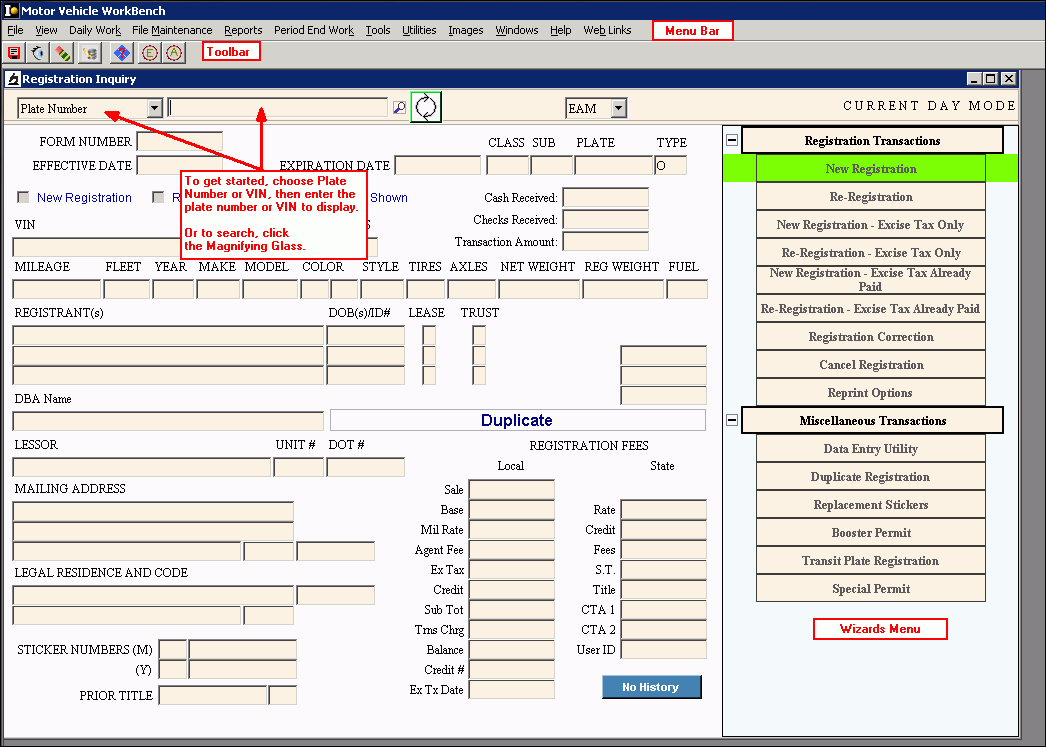Open the EAM dropdown list
The image size is (1046, 747).
click(x=619, y=108)
